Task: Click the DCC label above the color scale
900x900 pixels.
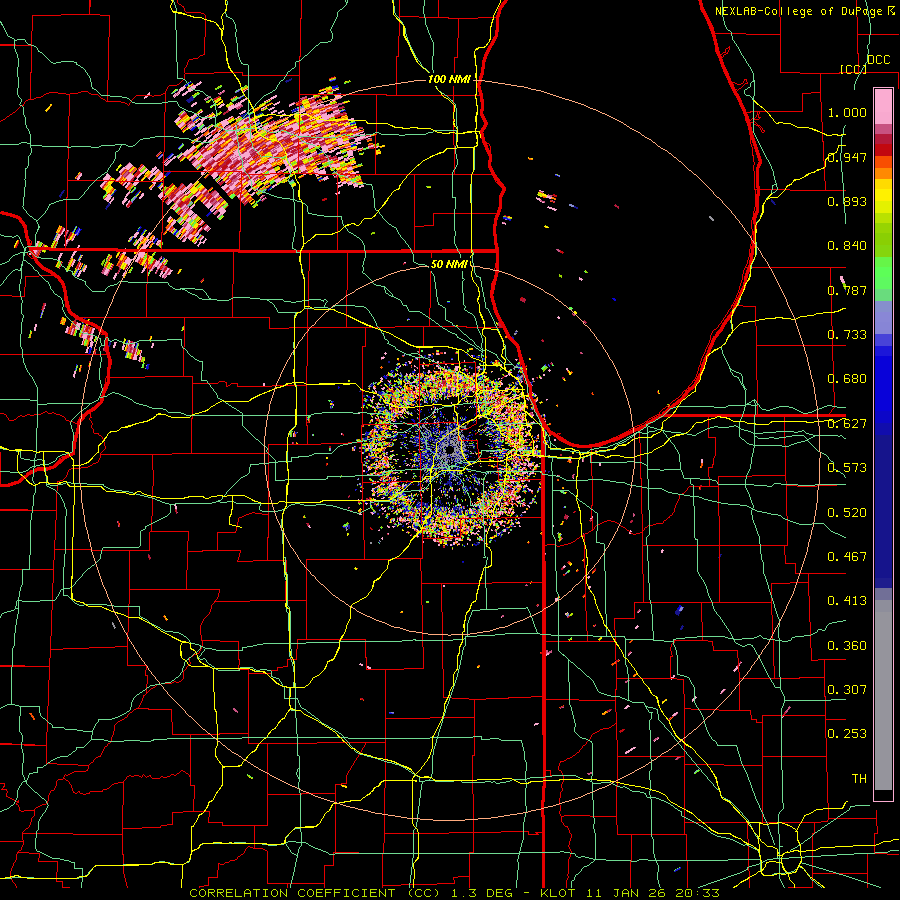Action: pyautogui.click(x=878, y=60)
